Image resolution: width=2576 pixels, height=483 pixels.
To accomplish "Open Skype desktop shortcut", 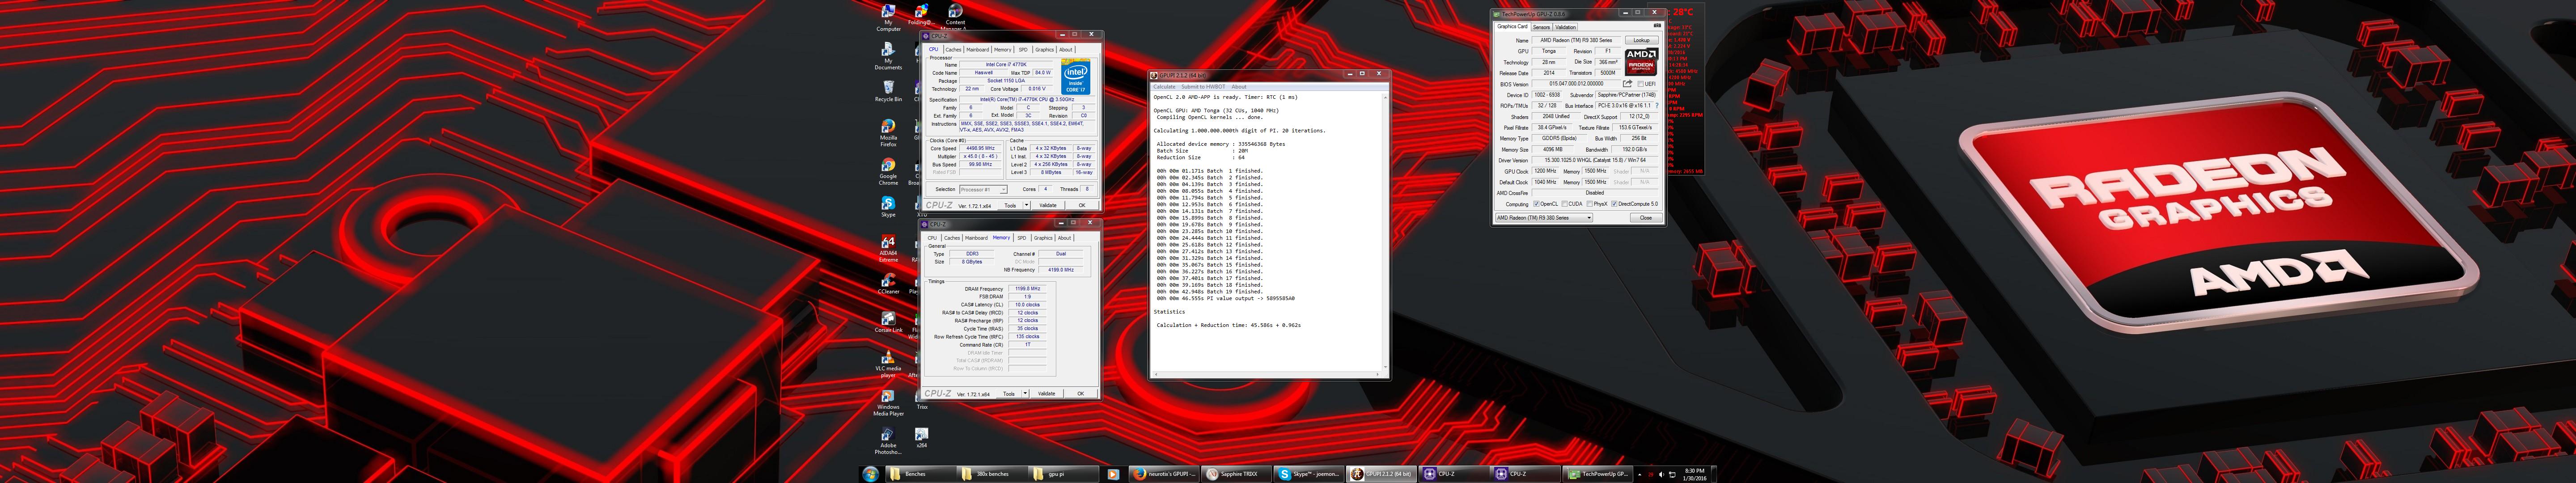I will [888, 206].
